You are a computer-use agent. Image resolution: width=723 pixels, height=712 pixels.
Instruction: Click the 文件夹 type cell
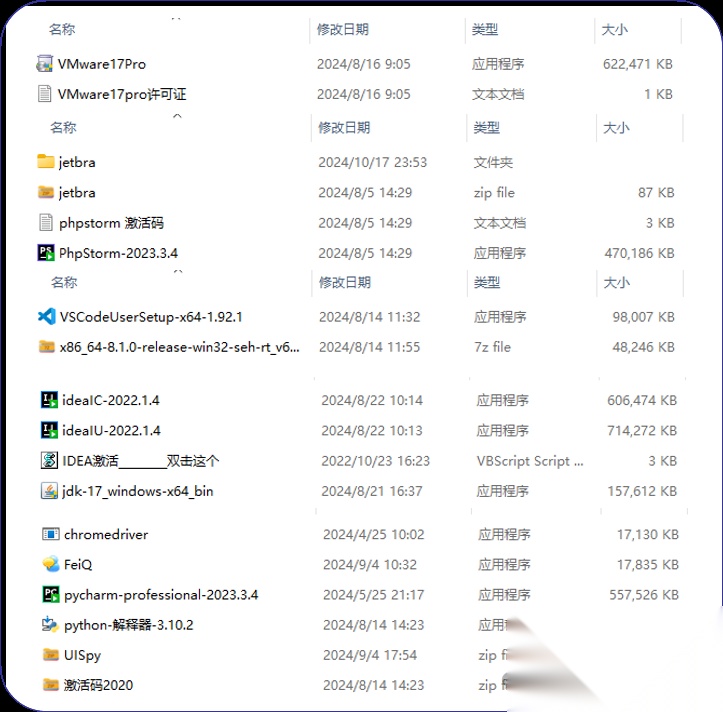pyautogui.click(x=493, y=162)
